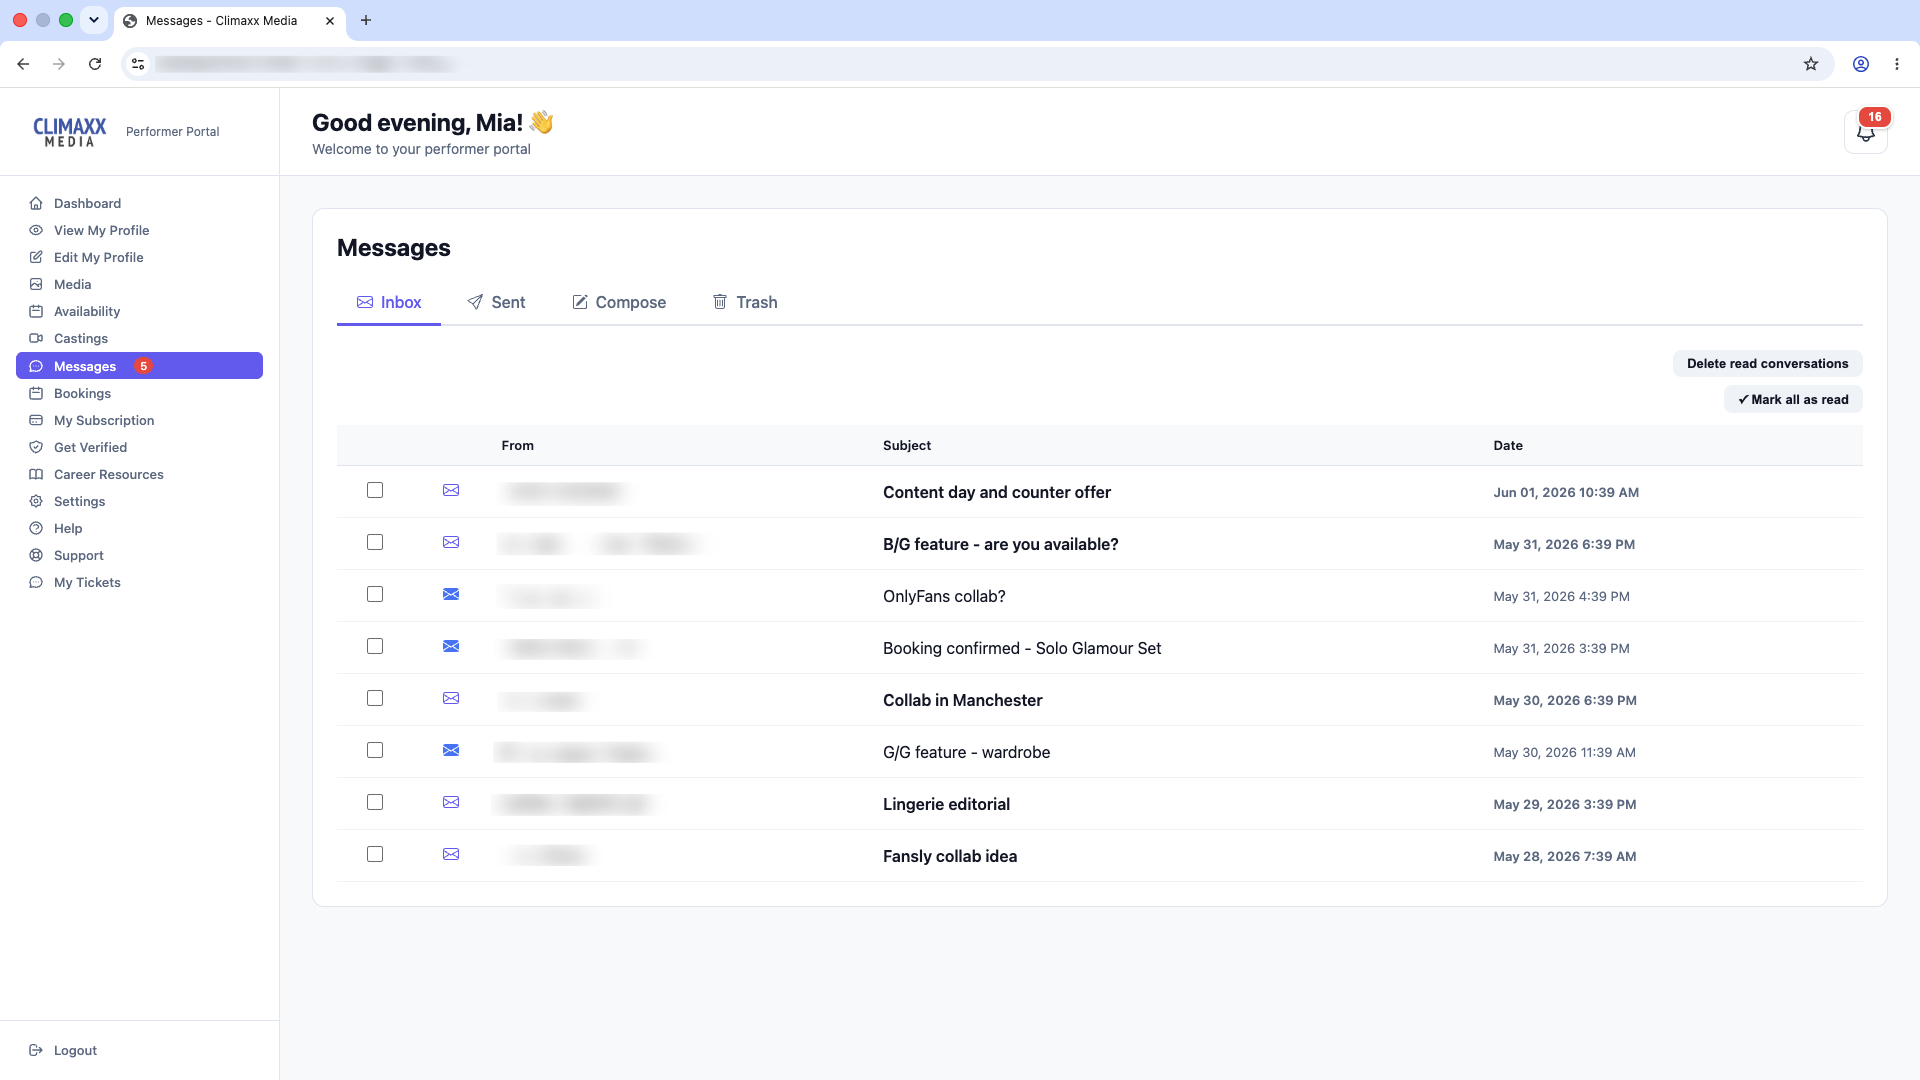
Task: Click Delete read conversations button
Action: pyautogui.click(x=1767, y=363)
